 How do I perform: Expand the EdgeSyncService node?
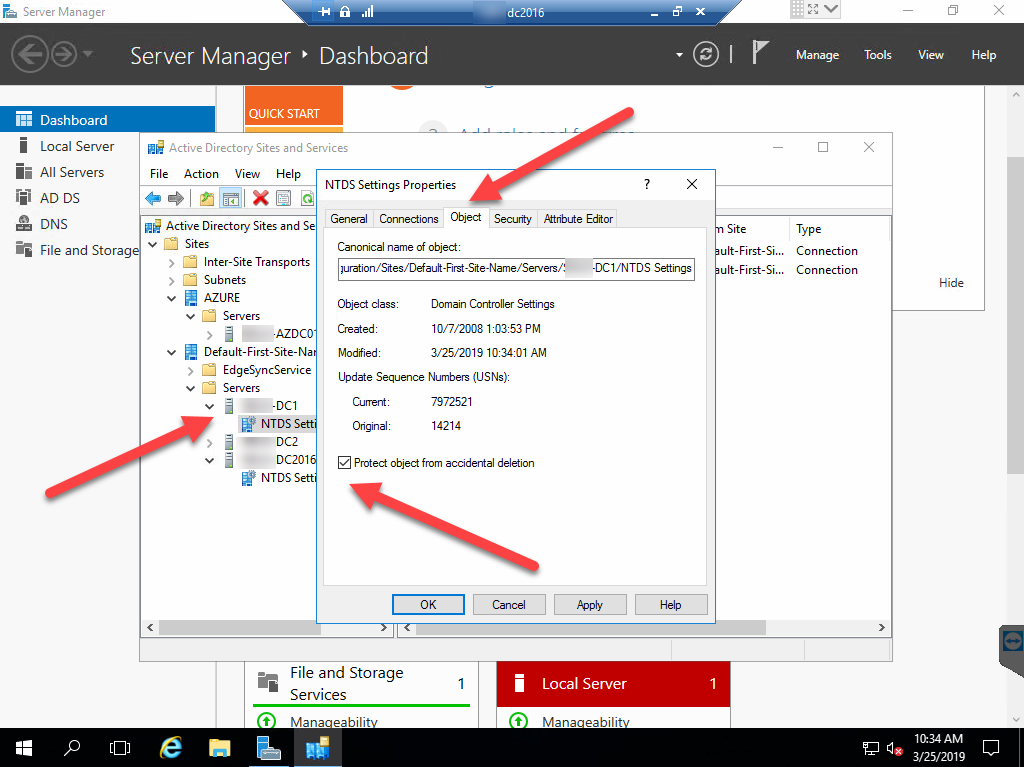(x=191, y=371)
